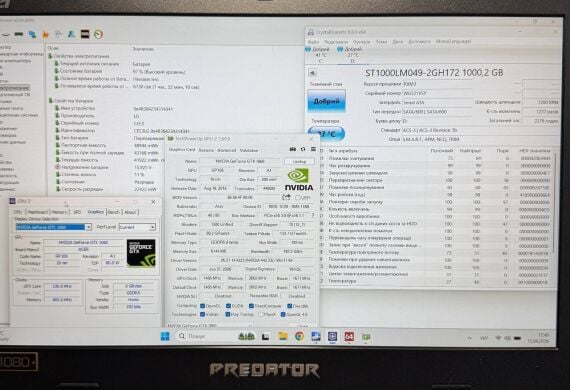Click the GPU-Z refresh icon
Screen dimensions: 570x390
click(x=303, y=149)
